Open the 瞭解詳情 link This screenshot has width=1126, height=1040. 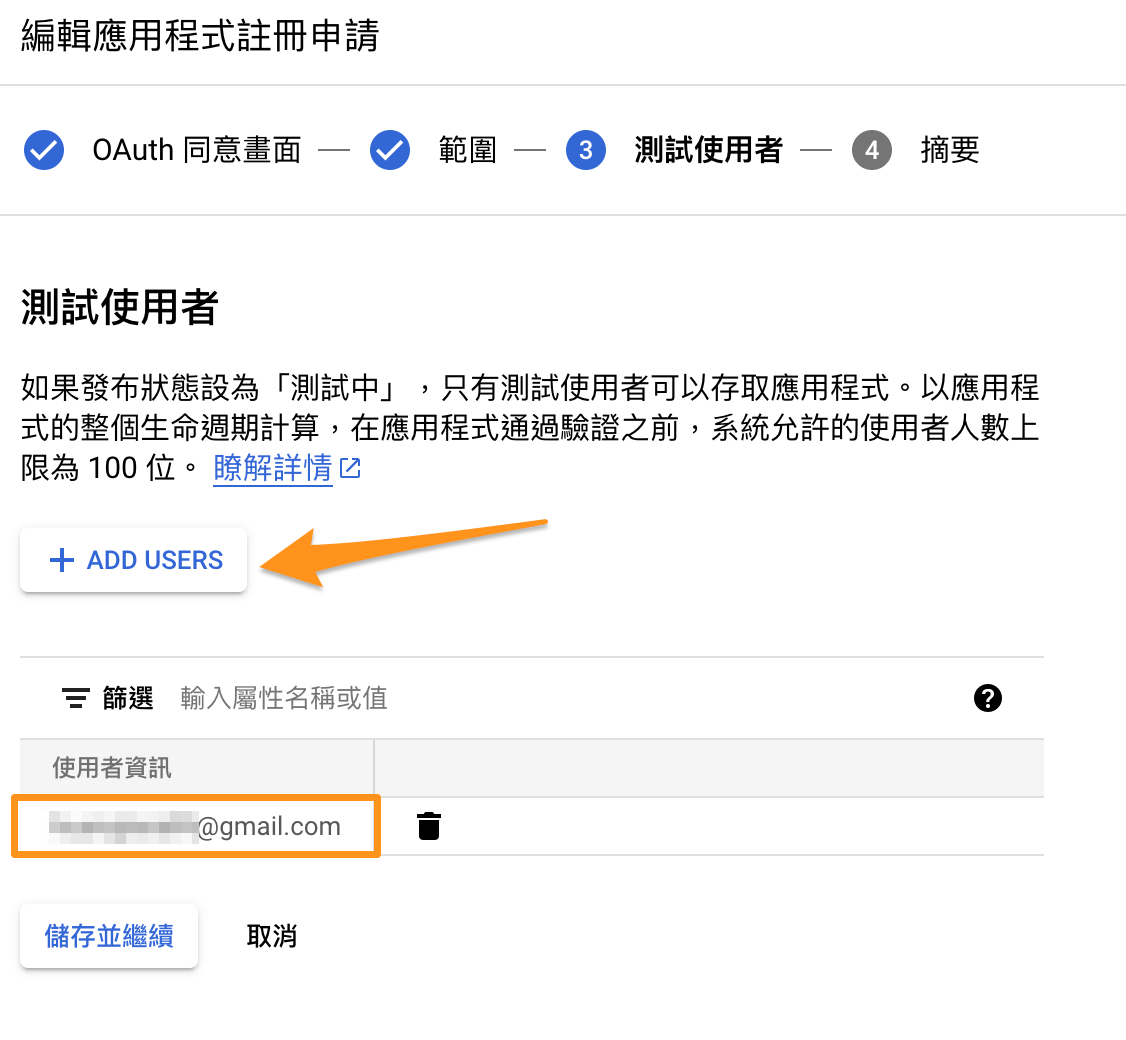272,468
